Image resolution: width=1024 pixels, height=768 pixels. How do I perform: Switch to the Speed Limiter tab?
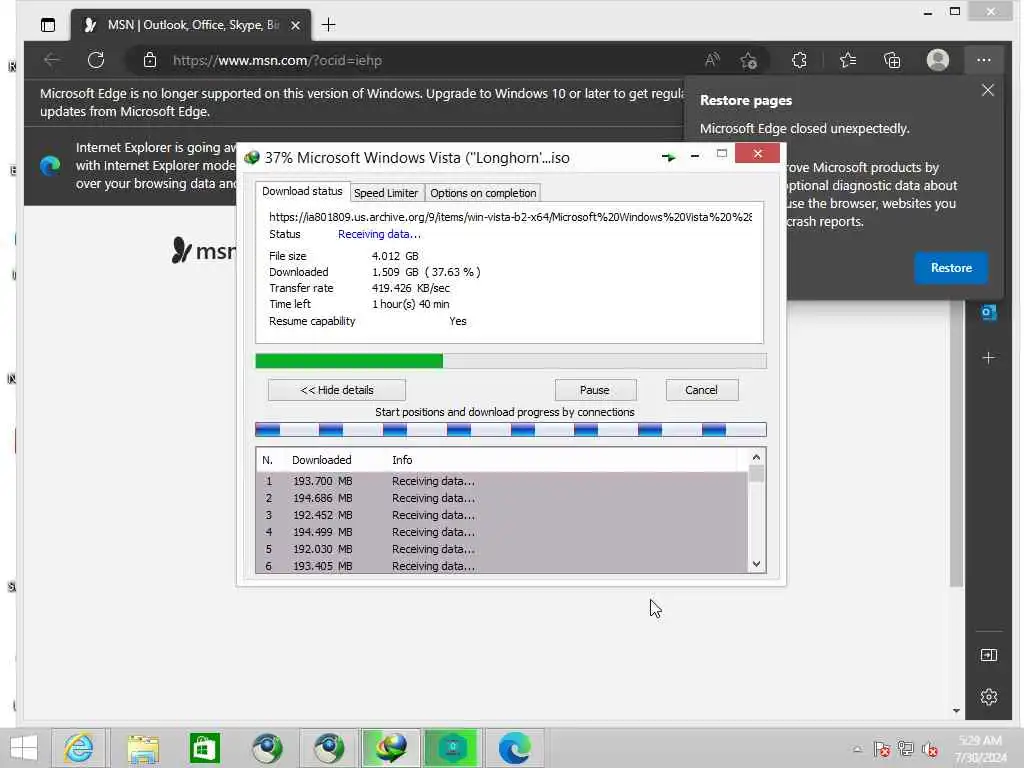386,193
